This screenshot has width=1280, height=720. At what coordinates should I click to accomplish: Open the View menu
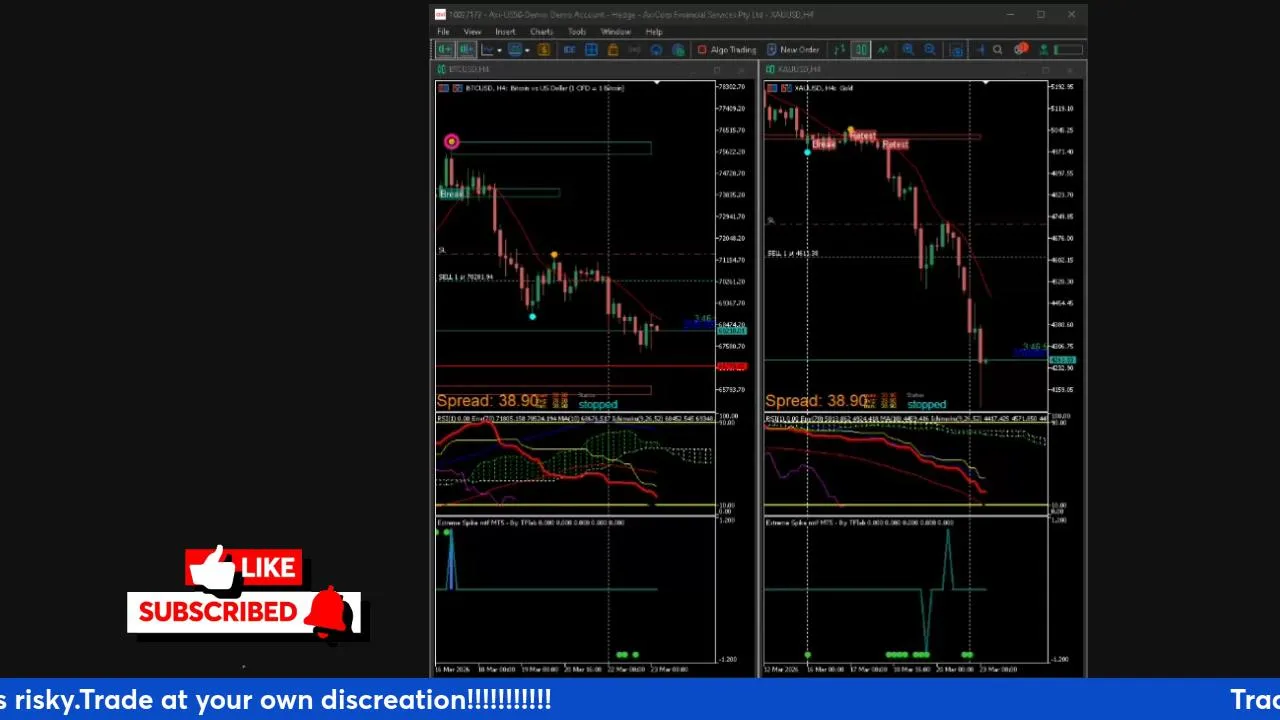(472, 32)
